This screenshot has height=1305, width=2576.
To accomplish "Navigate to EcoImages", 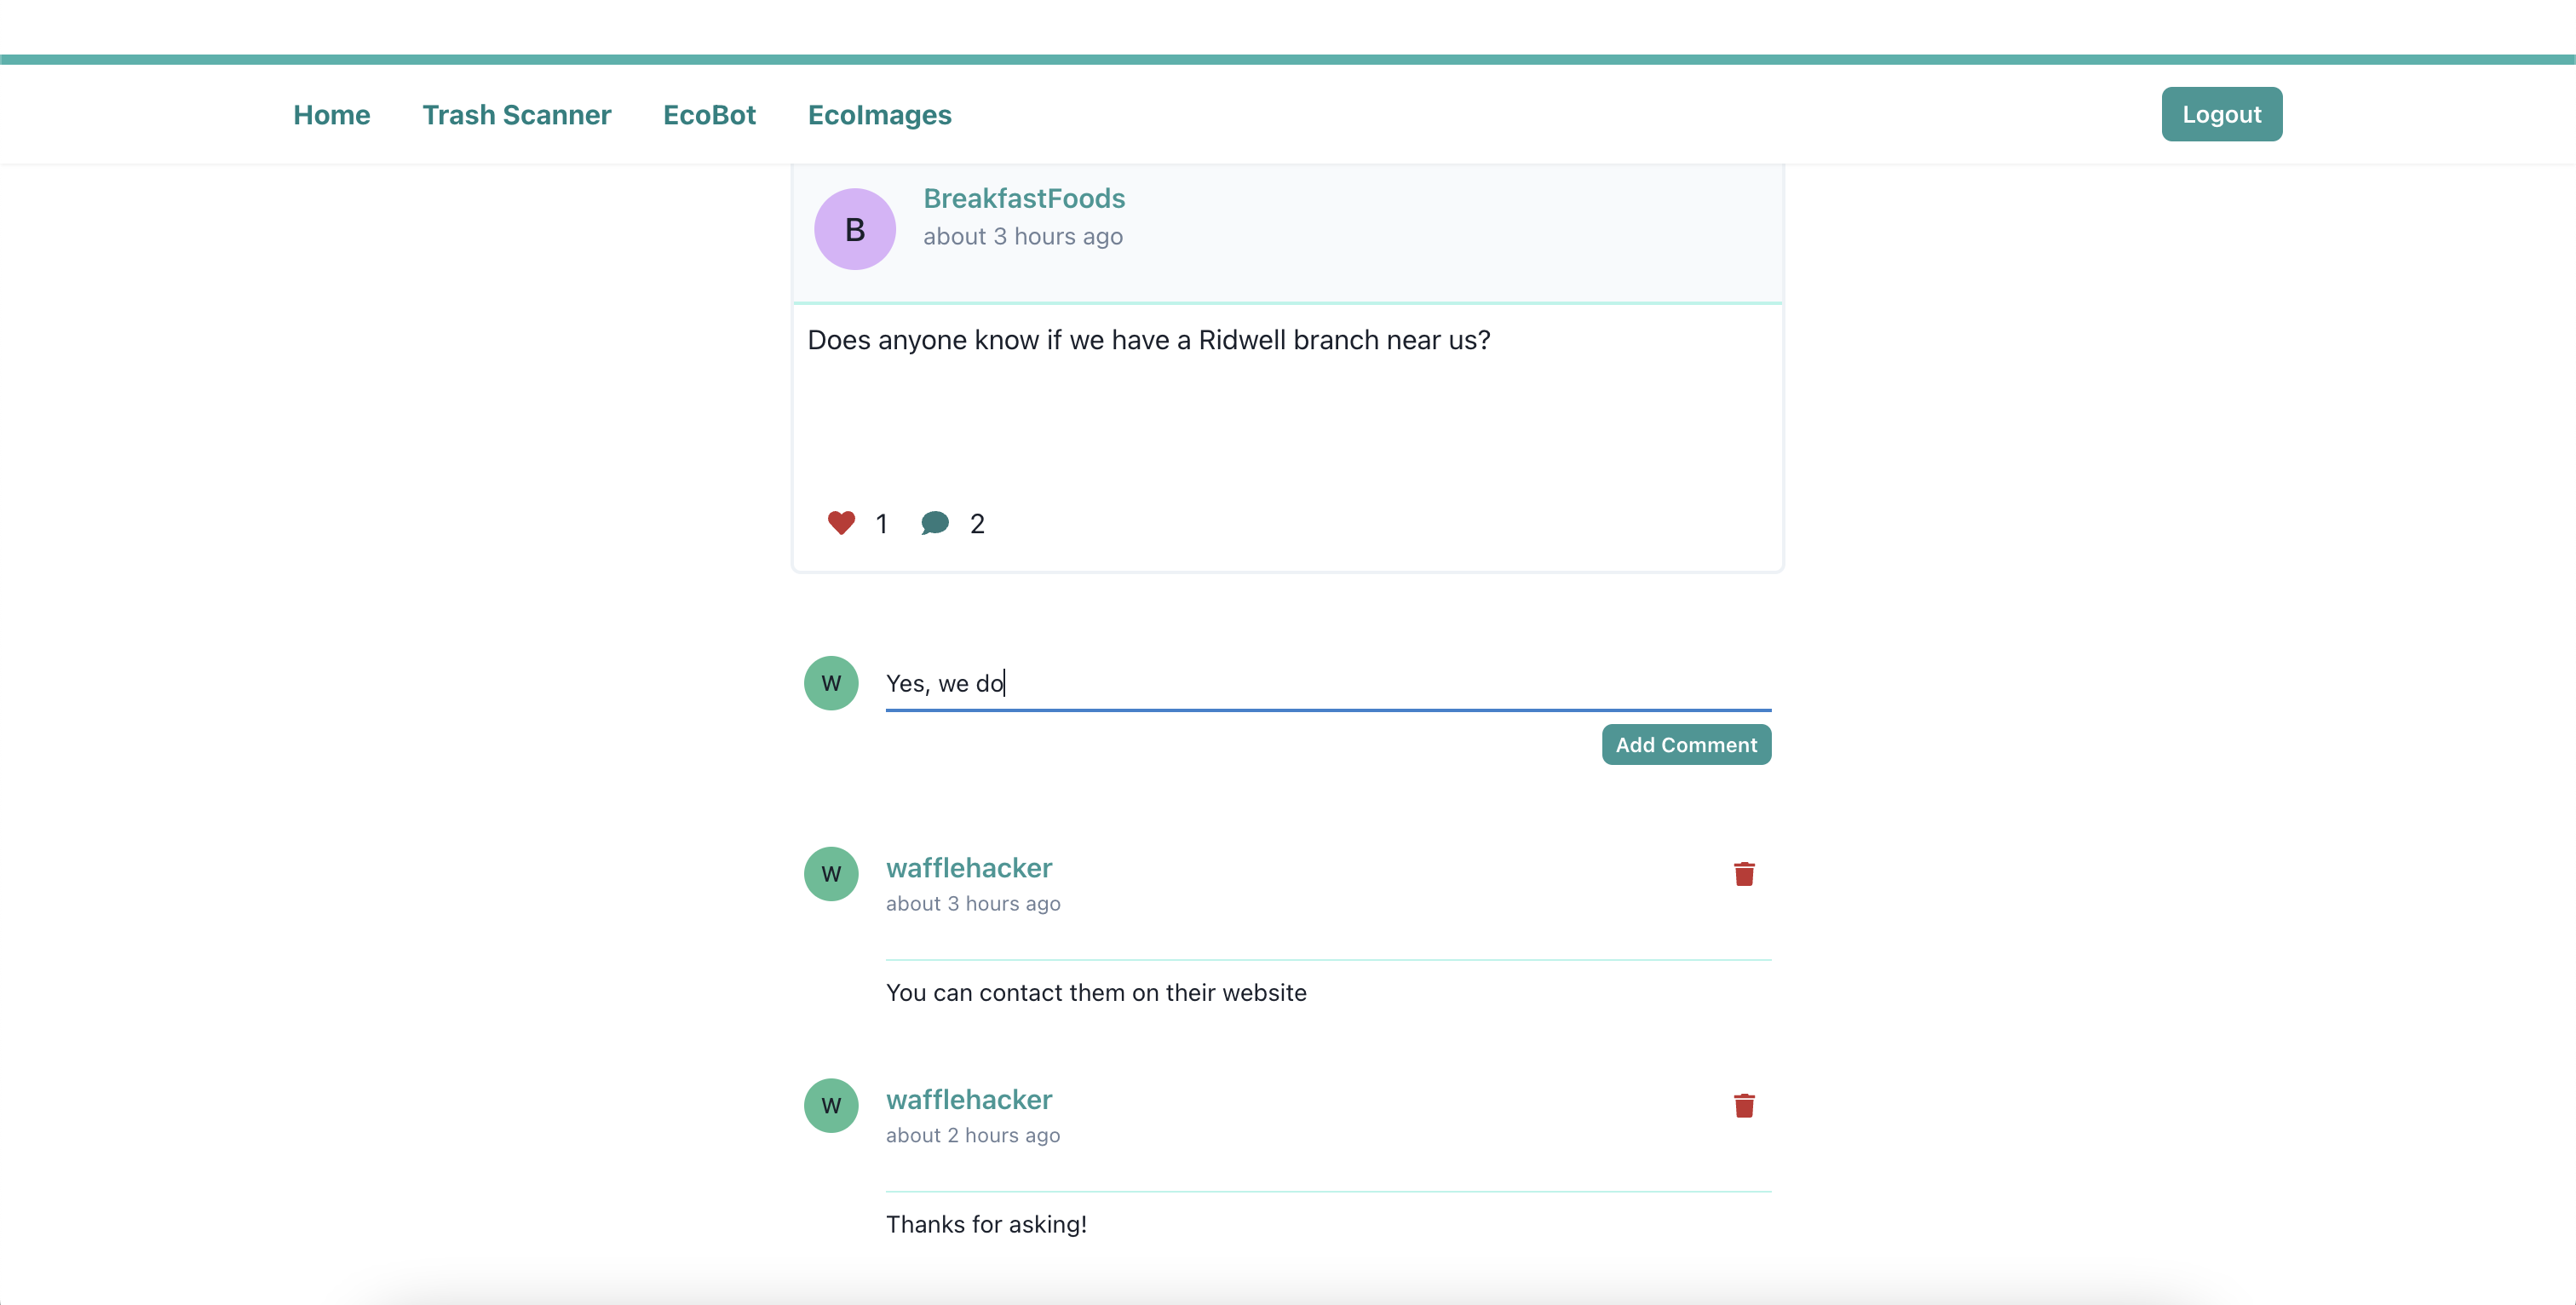I will pos(879,115).
